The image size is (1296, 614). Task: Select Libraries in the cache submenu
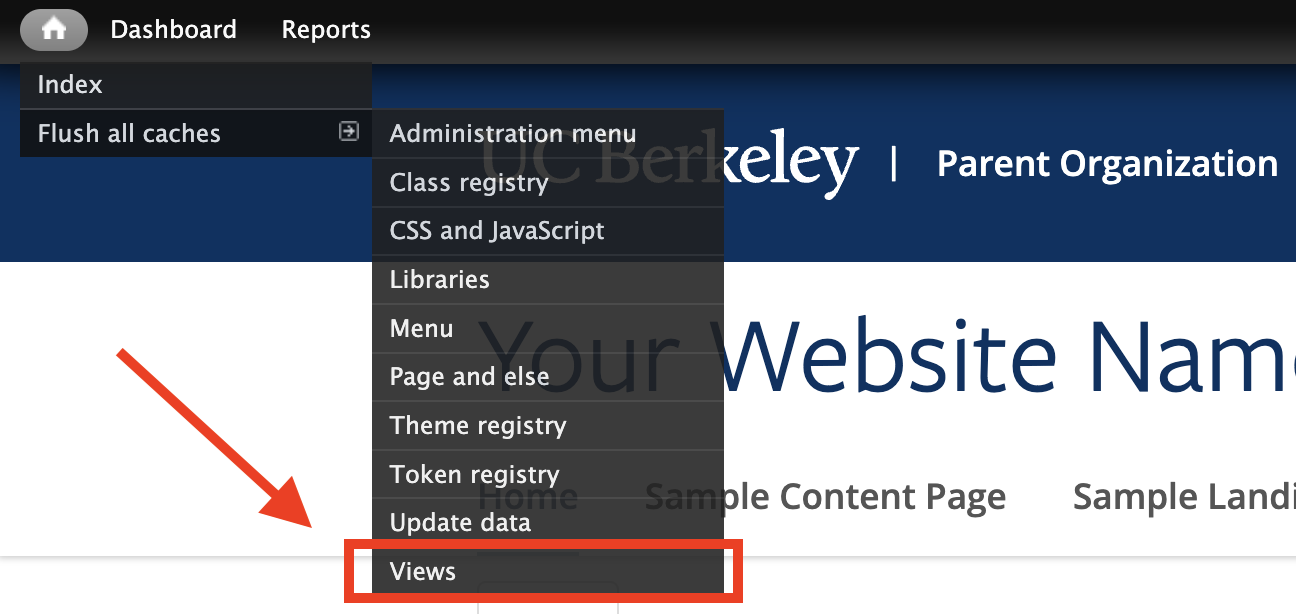(x=548, y=280)
